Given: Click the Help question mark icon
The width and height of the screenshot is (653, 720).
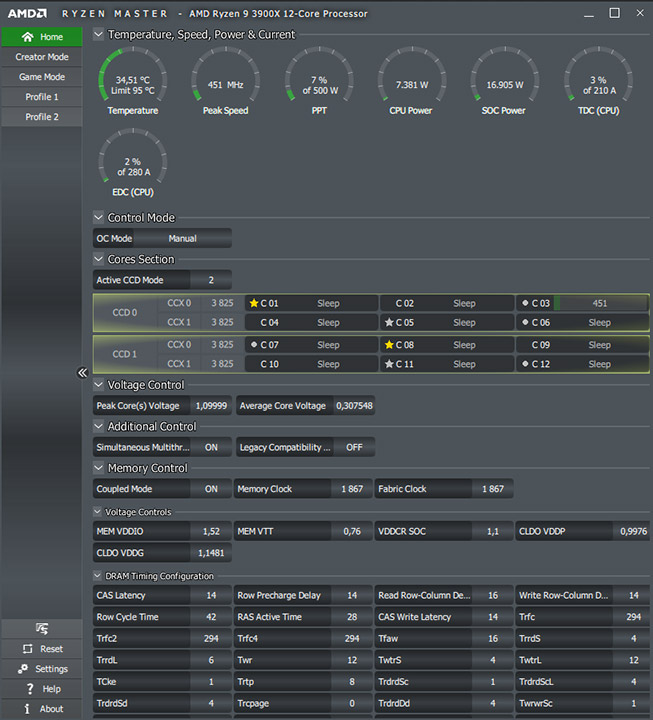Looking at the screenshot, I should (x=30, y=689).
